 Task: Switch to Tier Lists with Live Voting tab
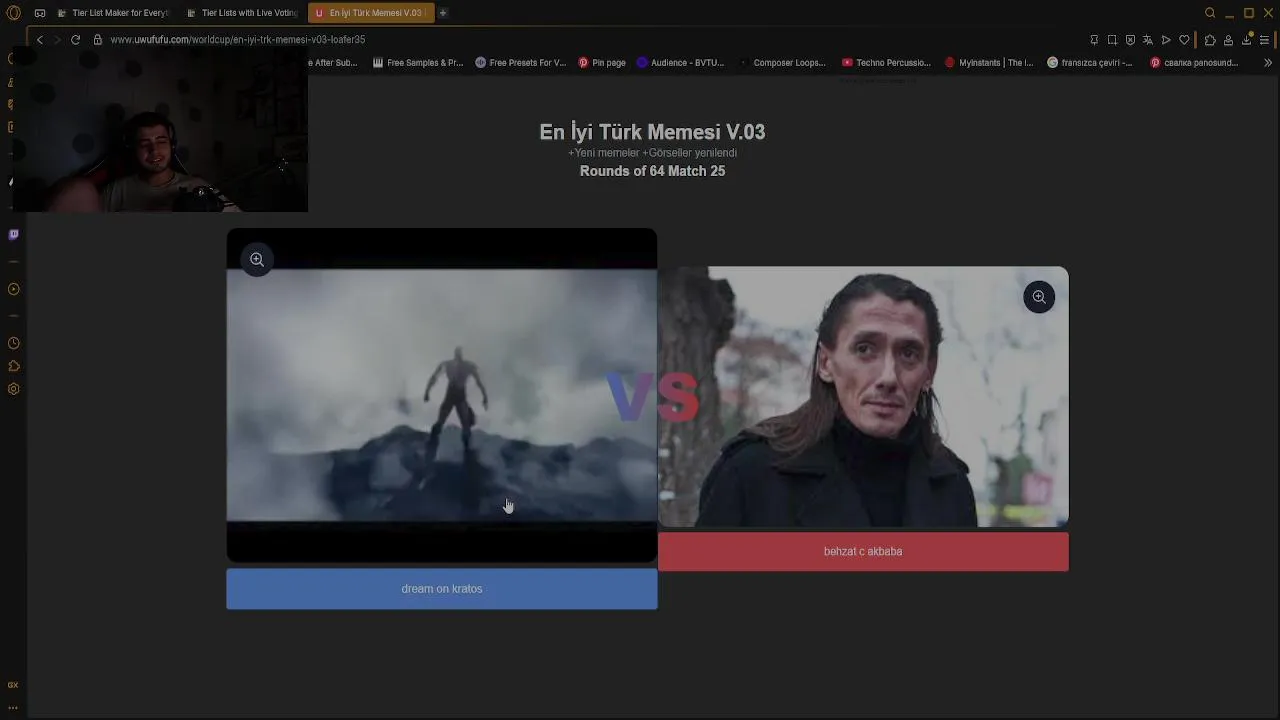point(241,13)
